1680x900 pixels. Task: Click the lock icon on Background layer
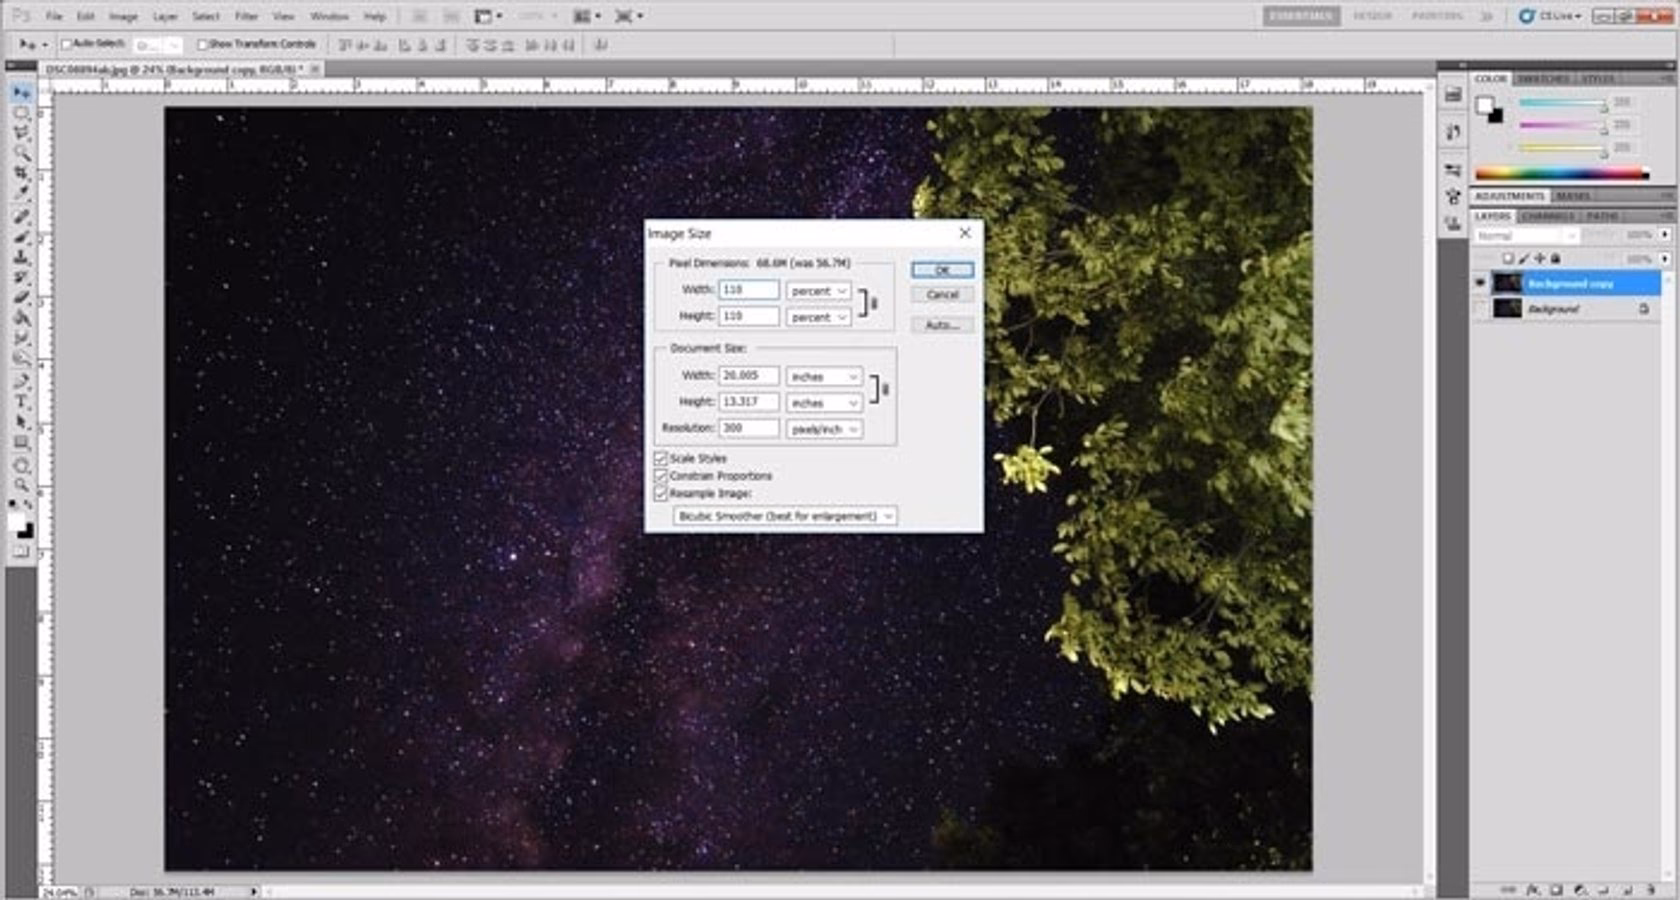(x=1643, y=309)
